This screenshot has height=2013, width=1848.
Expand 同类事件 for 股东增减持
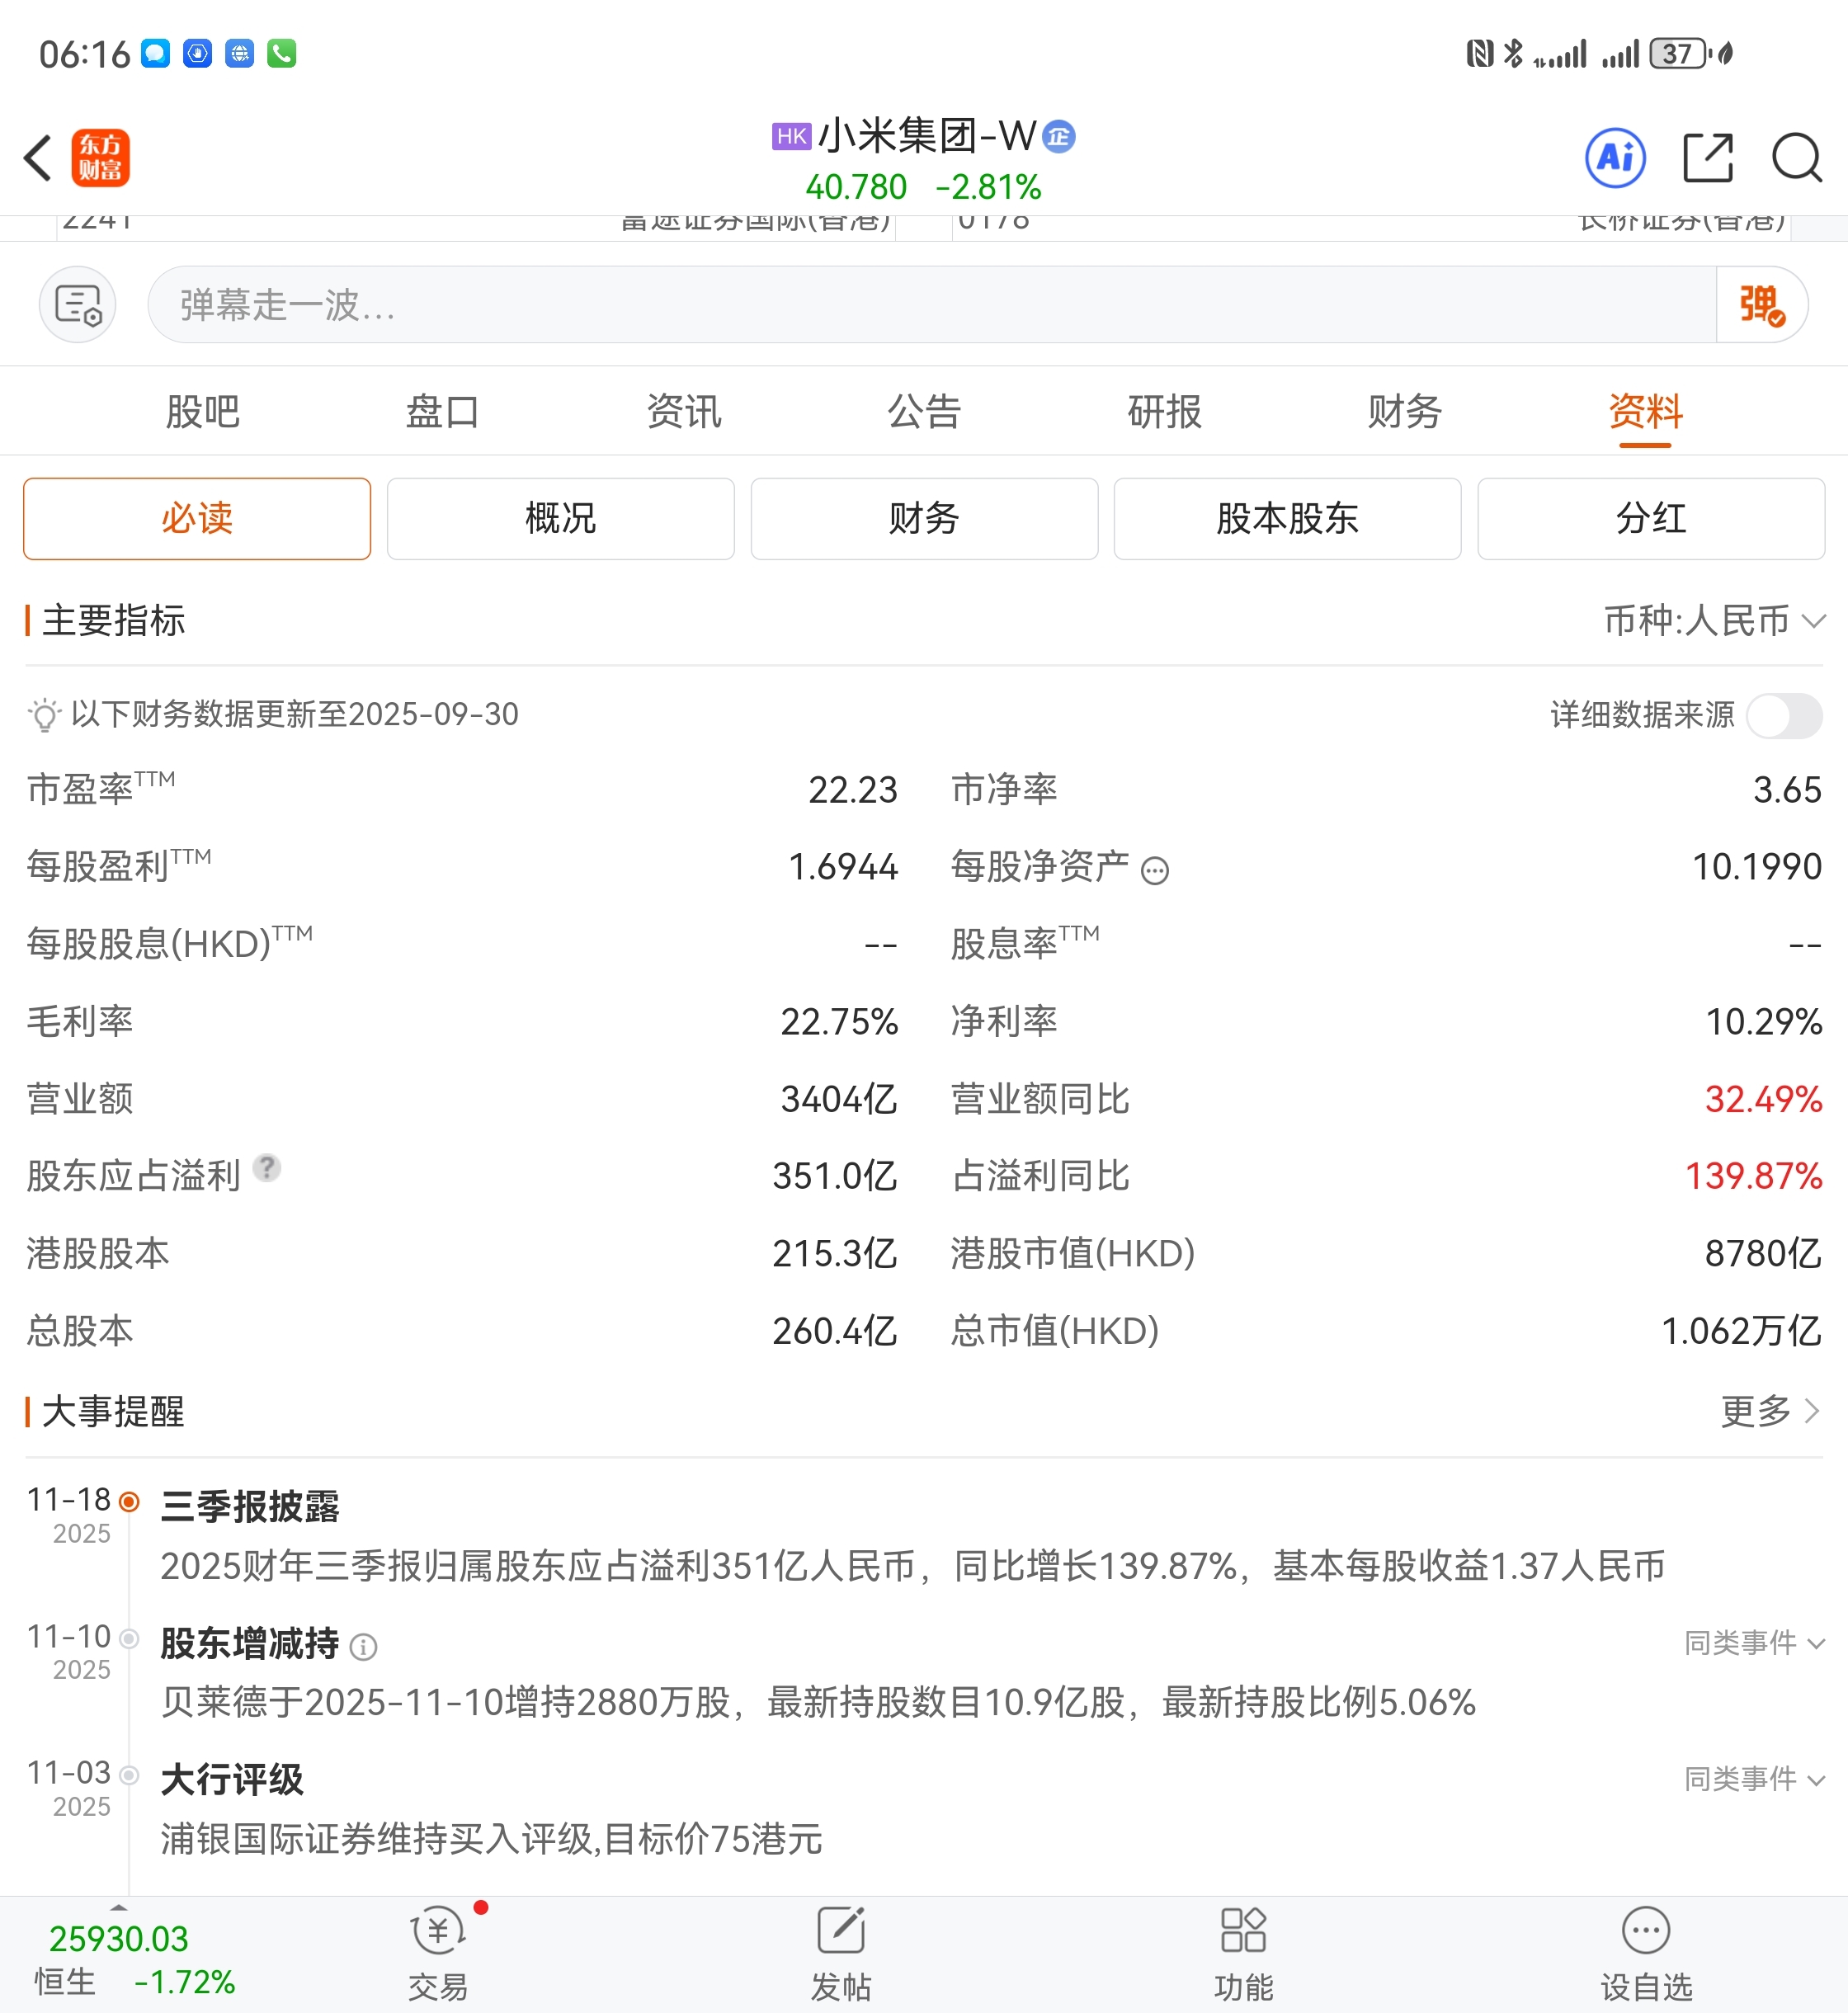[1754, 1642]
